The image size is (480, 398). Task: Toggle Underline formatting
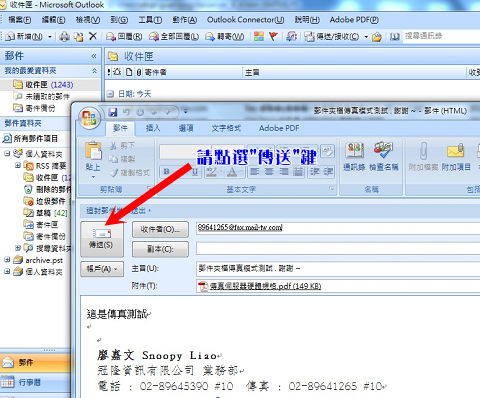195,172
